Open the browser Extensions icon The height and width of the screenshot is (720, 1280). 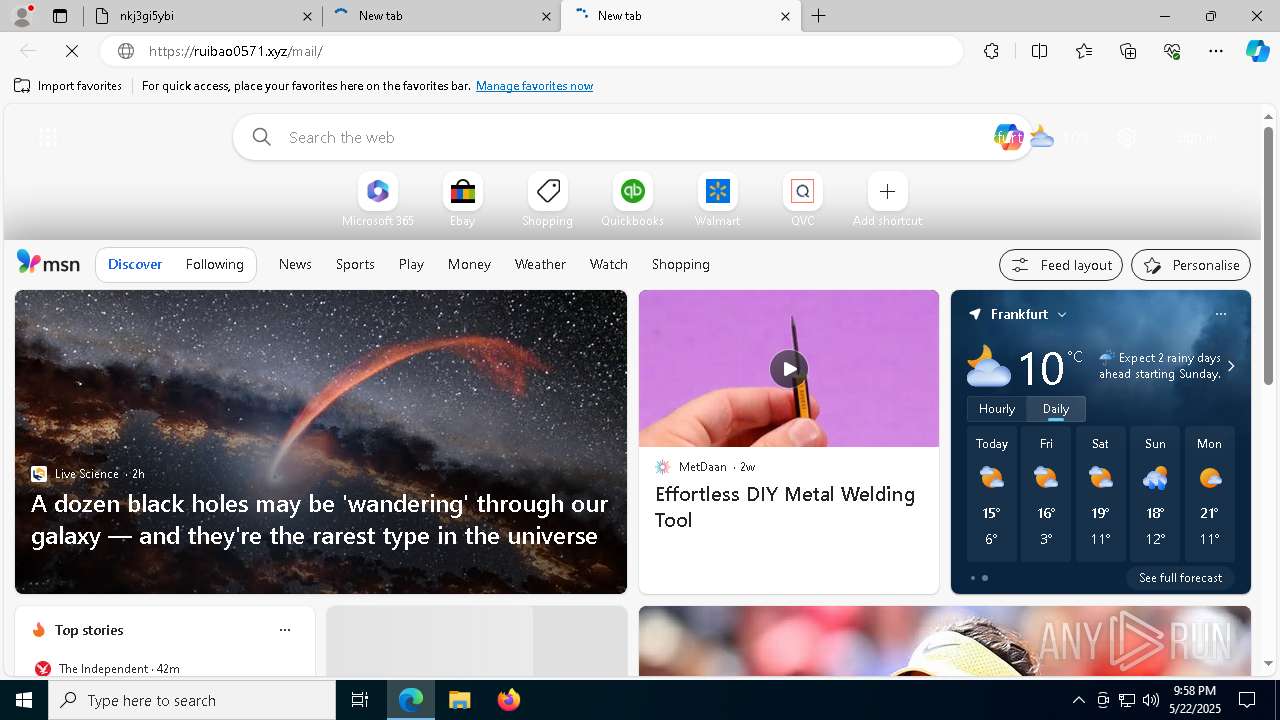[991, 51]
